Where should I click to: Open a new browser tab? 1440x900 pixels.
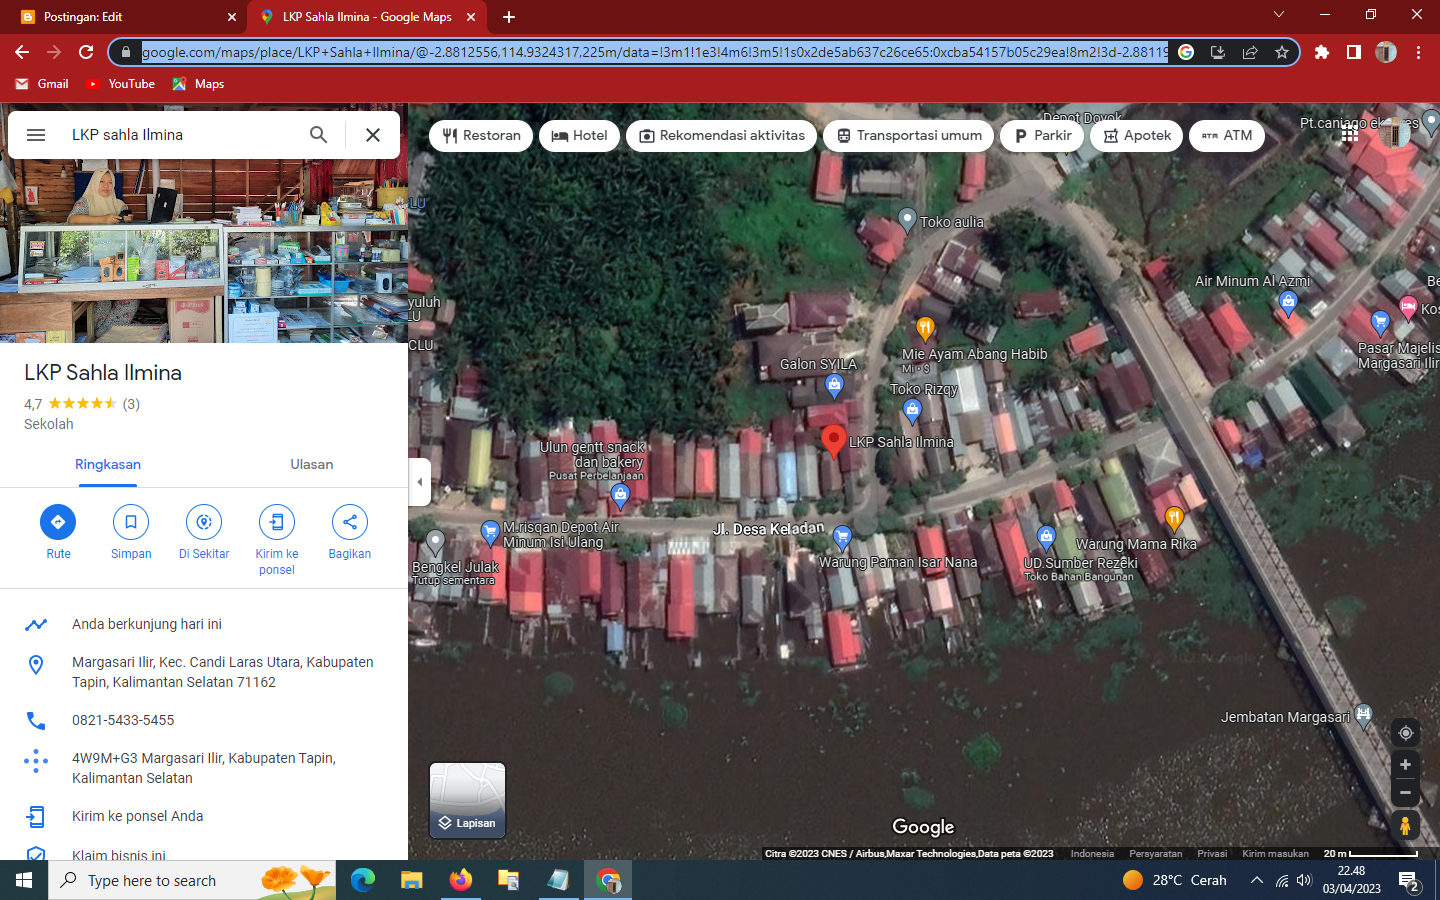(509, 17)
